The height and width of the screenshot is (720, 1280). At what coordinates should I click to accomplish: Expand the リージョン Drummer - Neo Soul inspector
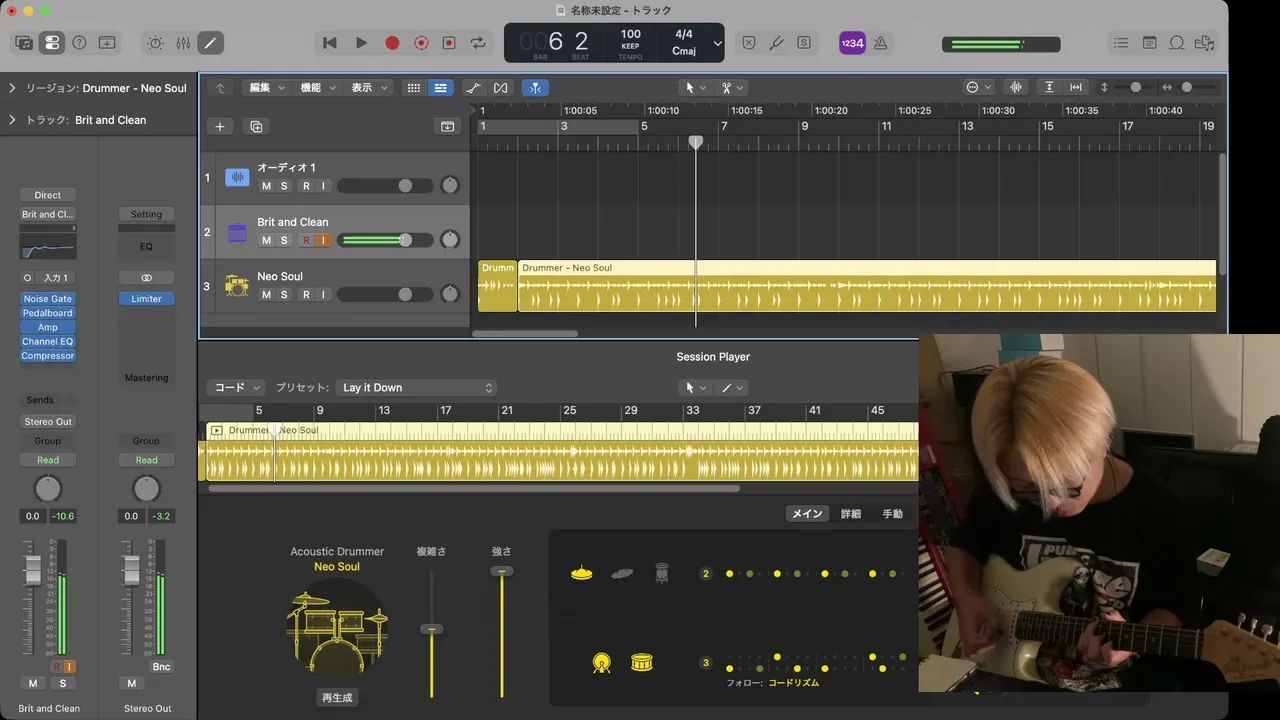pos(12,88)
